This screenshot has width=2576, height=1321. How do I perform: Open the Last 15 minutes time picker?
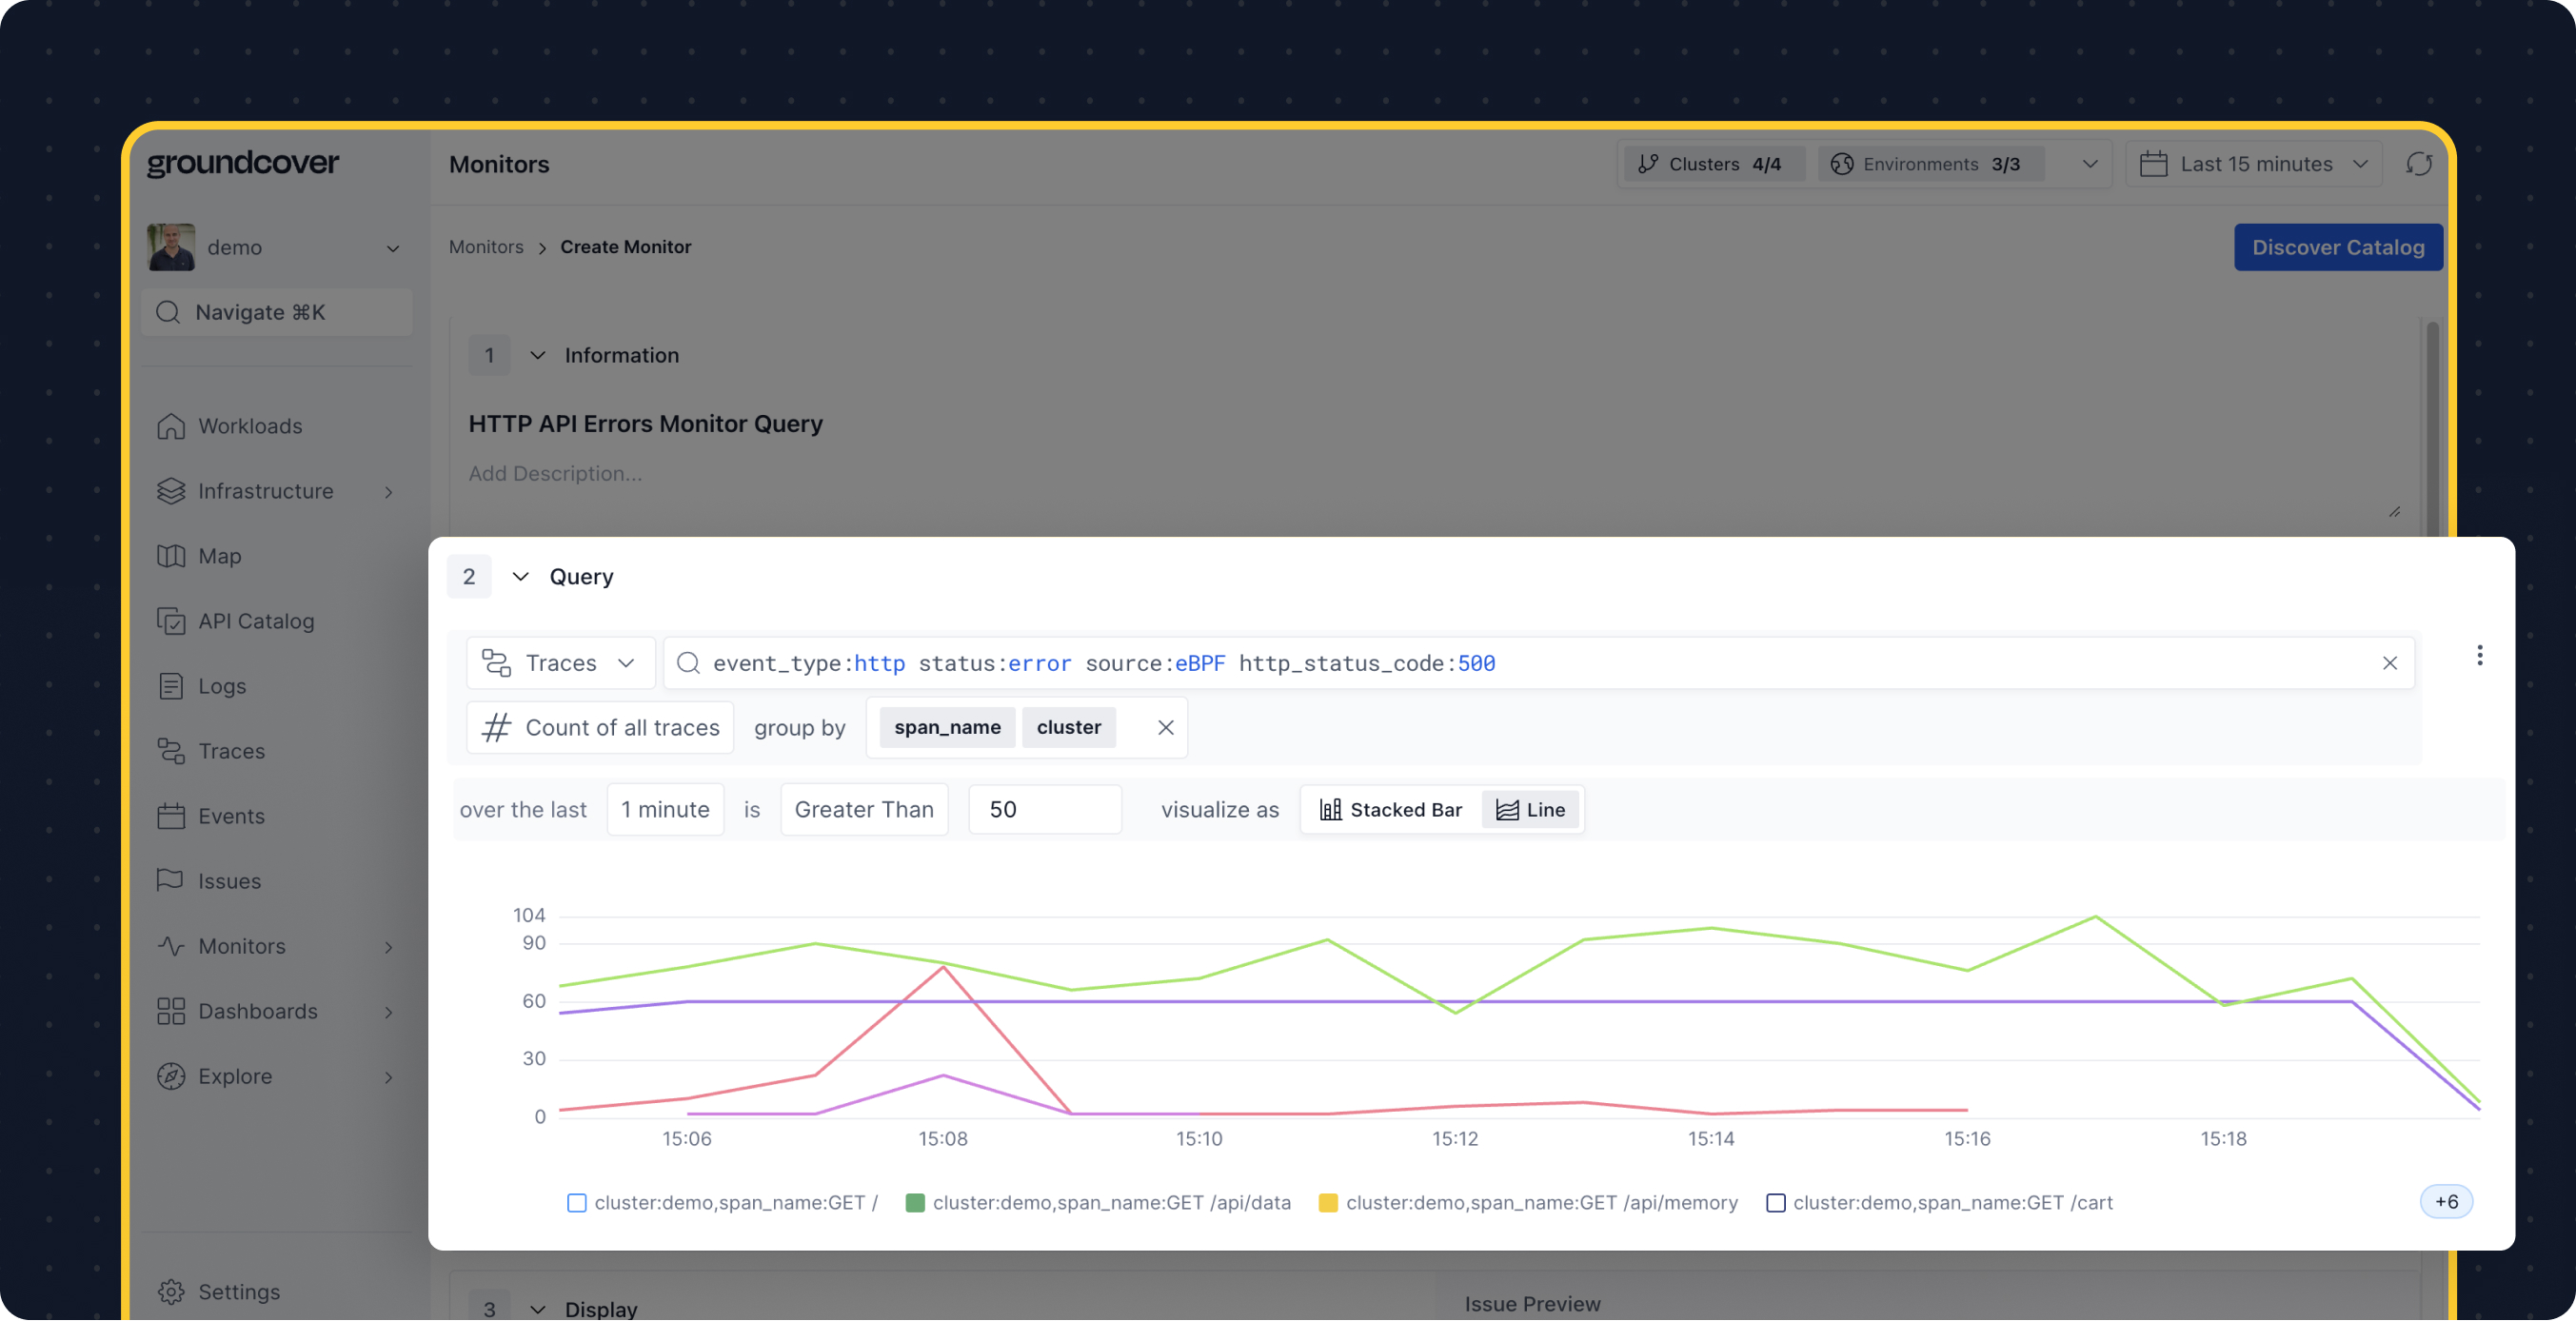[x=2254, y=164]
